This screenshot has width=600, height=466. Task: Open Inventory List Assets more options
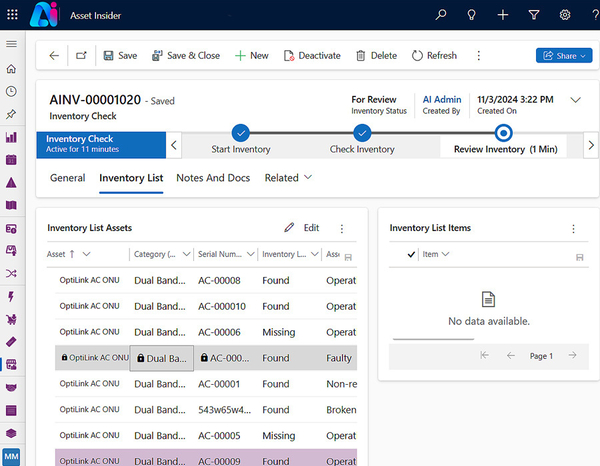pyautogui.click(x=342, y=228)
